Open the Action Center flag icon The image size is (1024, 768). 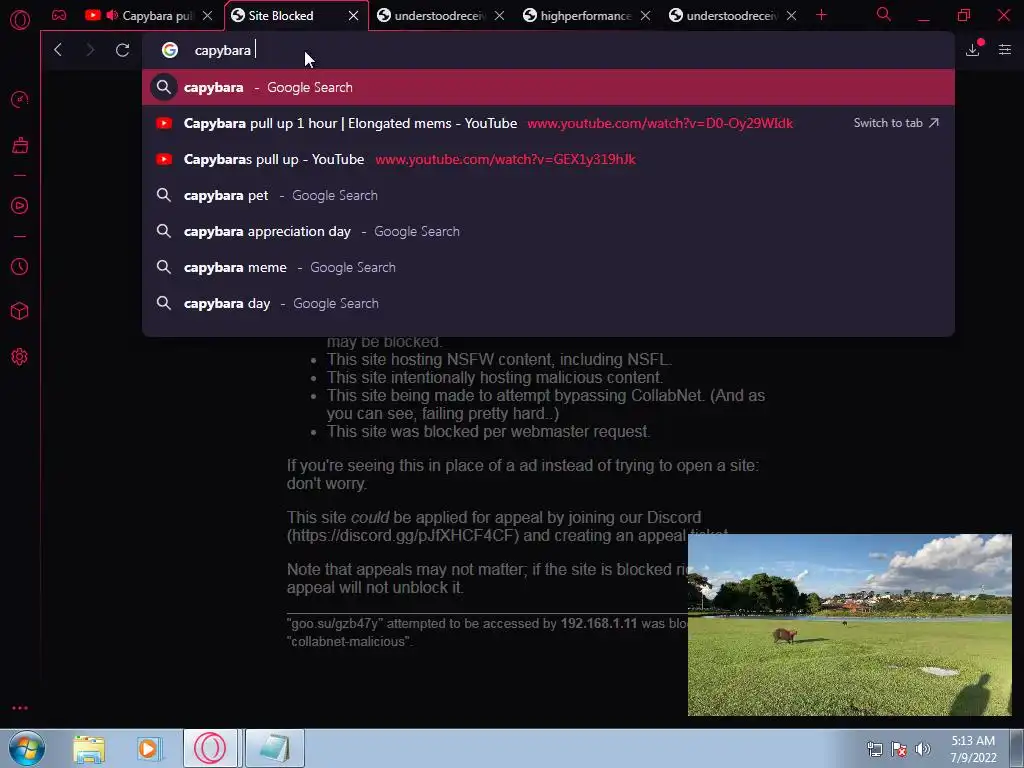899,749
